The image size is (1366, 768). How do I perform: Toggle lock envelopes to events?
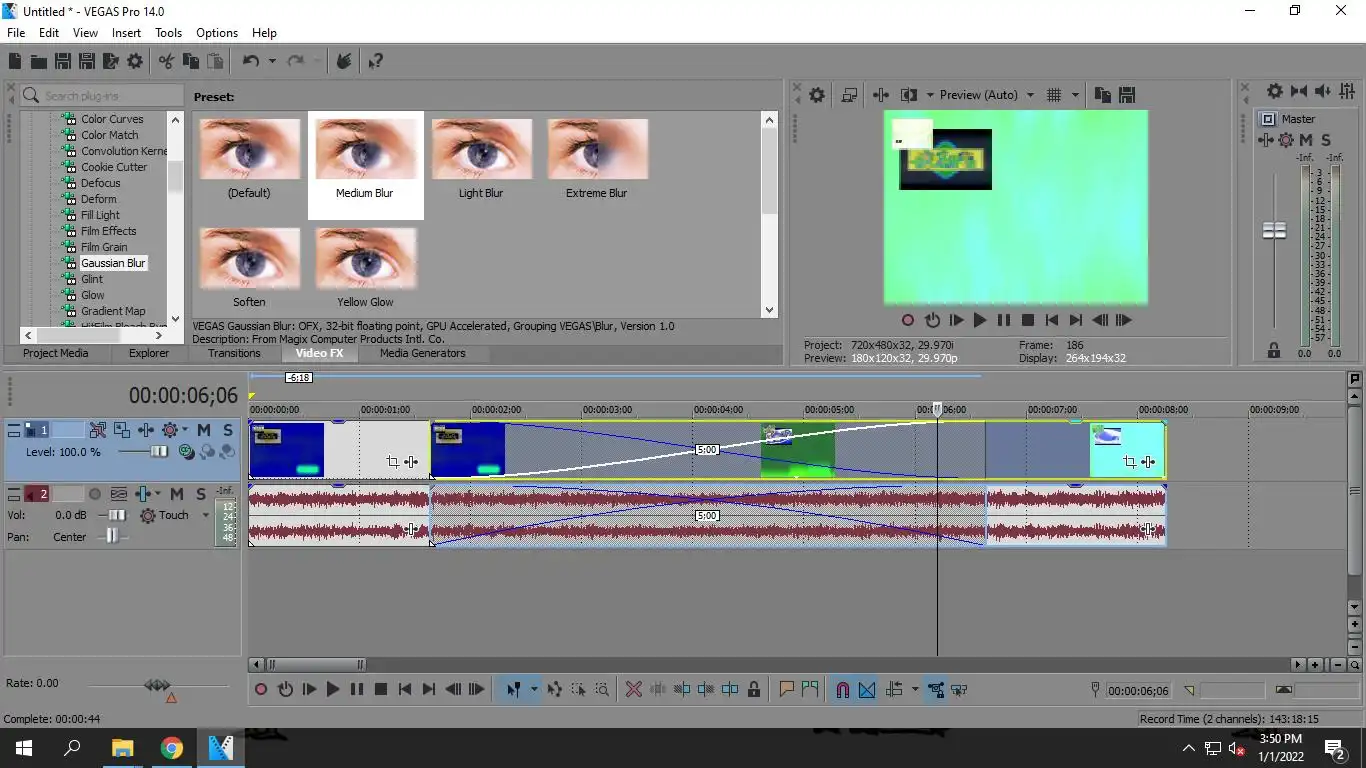[x=936, y=690]
